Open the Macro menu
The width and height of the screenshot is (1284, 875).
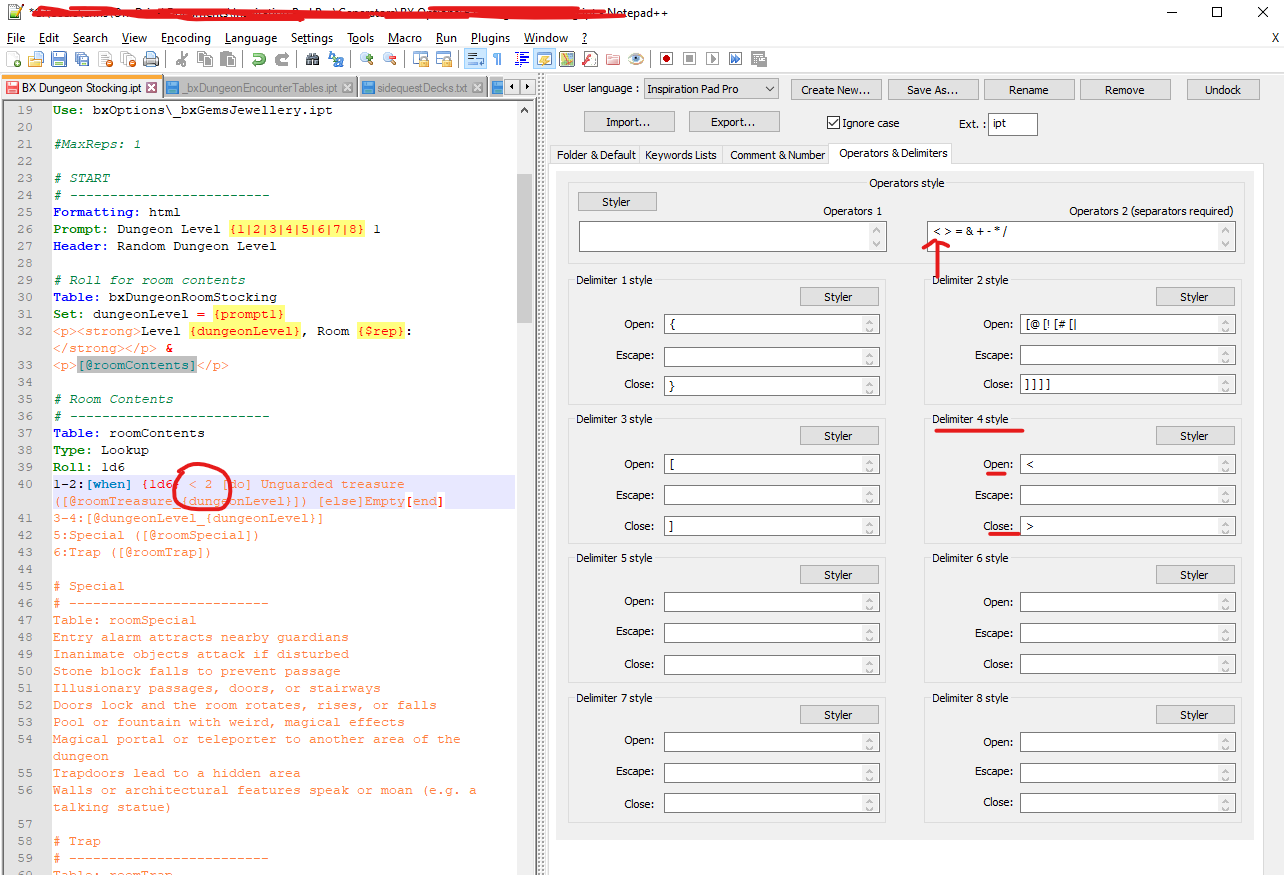405,38
